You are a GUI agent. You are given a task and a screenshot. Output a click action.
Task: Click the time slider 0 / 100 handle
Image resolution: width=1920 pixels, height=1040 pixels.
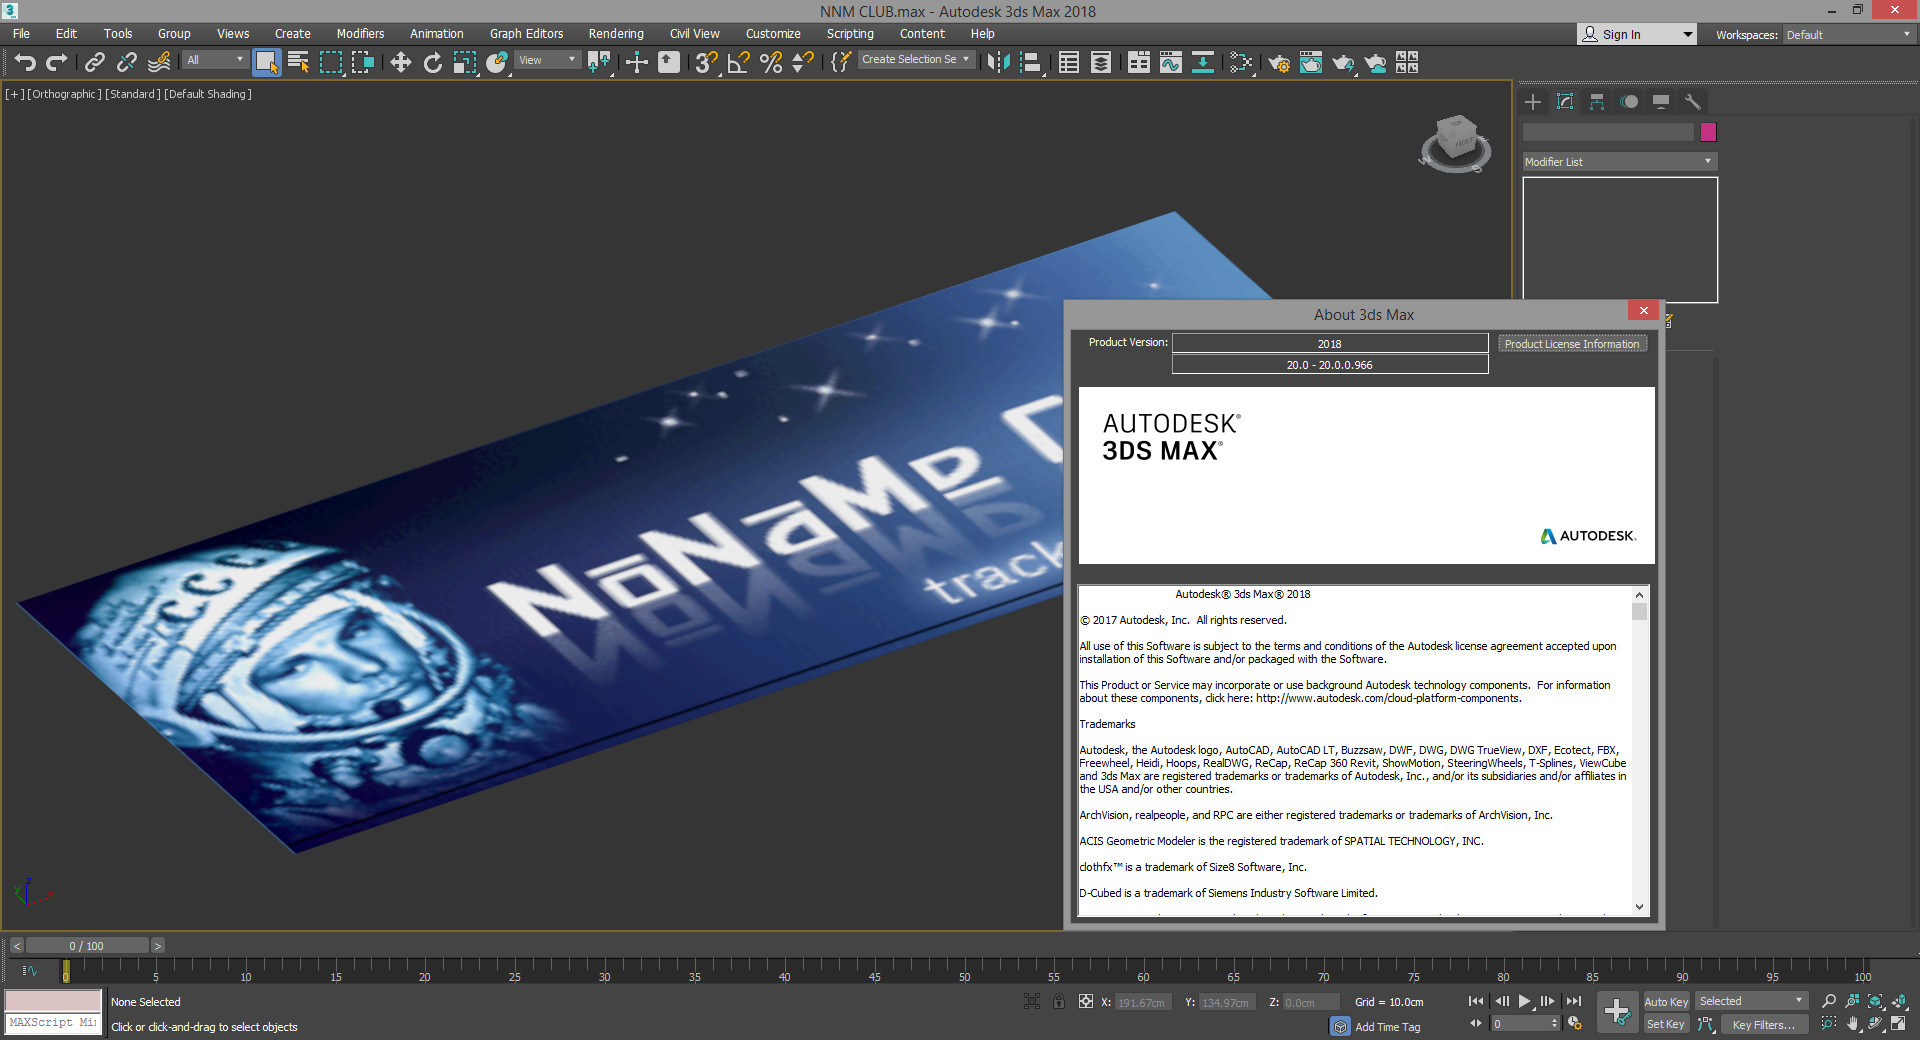click(87, 945)
